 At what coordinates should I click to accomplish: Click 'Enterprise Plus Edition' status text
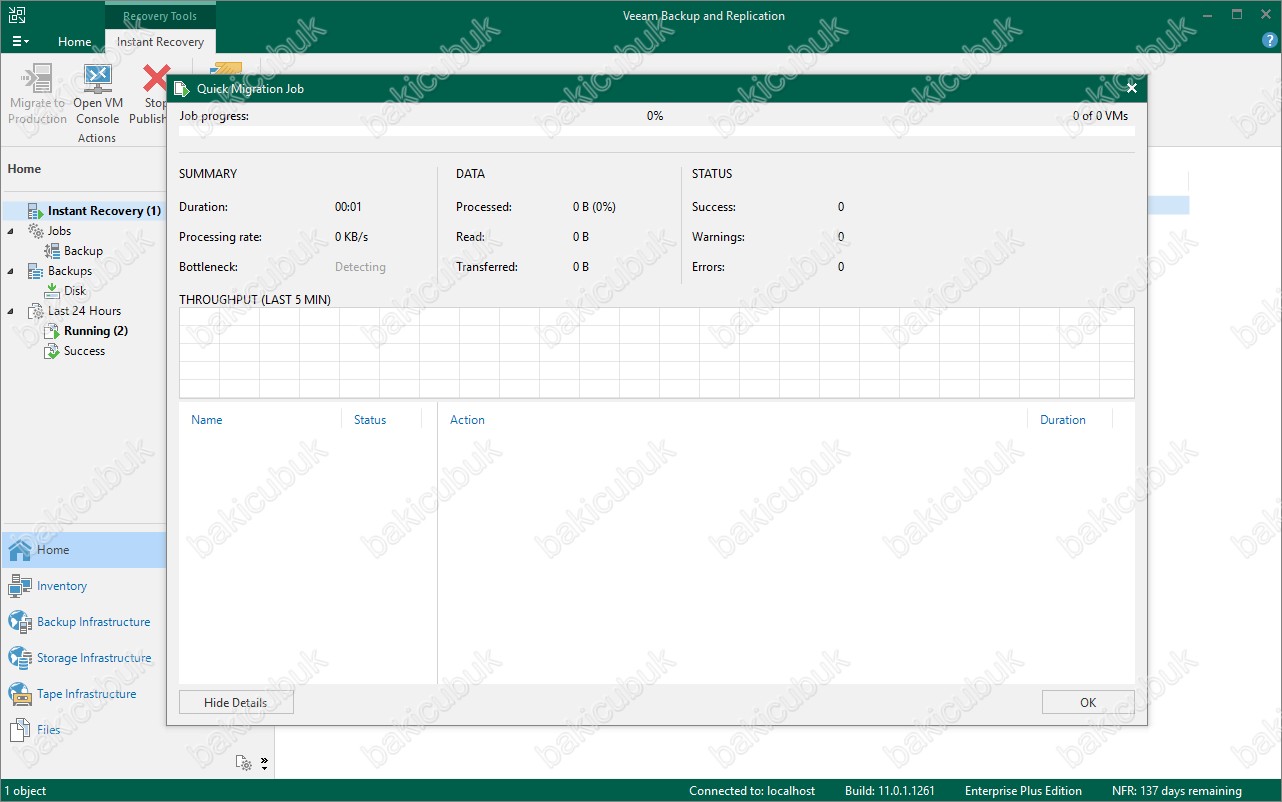click(1023, 791)
